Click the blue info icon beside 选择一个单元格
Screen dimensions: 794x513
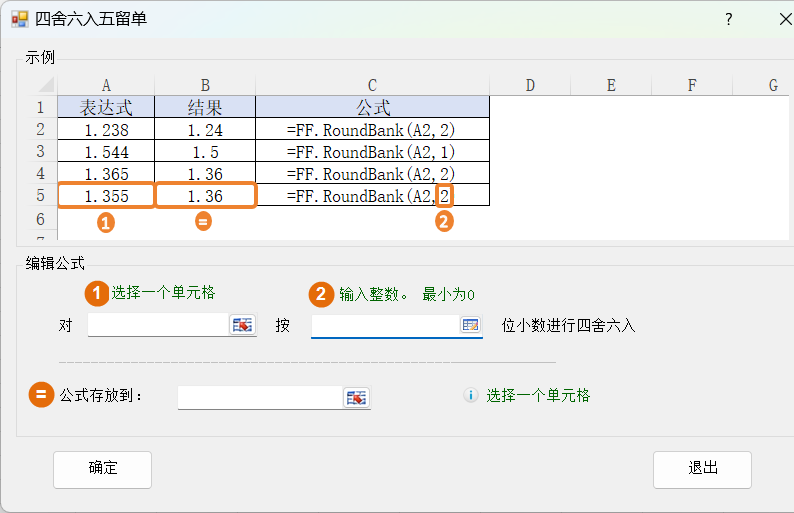pyautogui.click(x=471, y=396)
